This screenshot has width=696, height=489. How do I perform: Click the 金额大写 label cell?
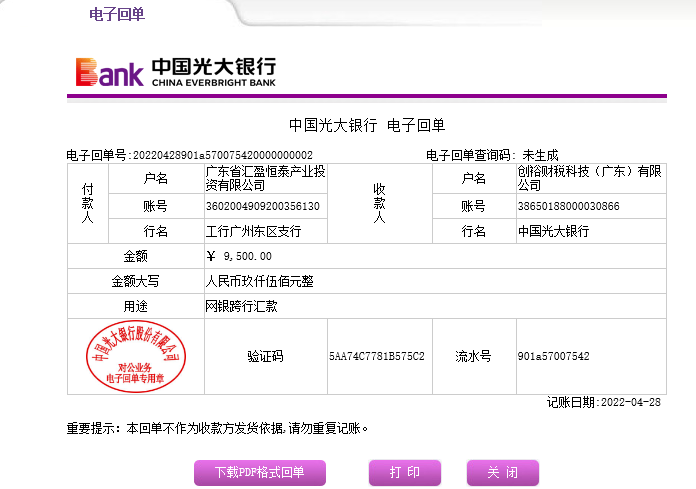click(x=136, y=281)
